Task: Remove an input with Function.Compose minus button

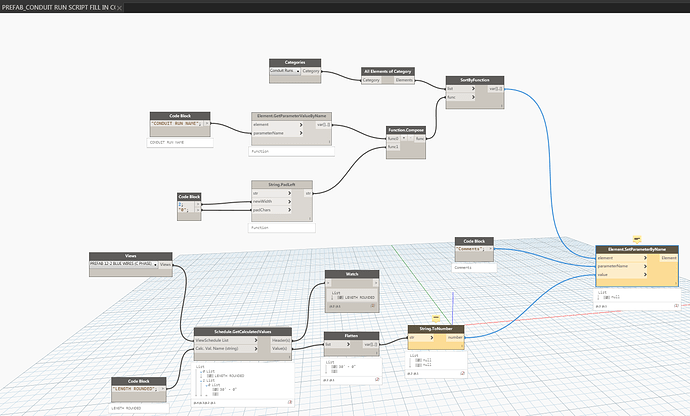Action: point(411,138)
